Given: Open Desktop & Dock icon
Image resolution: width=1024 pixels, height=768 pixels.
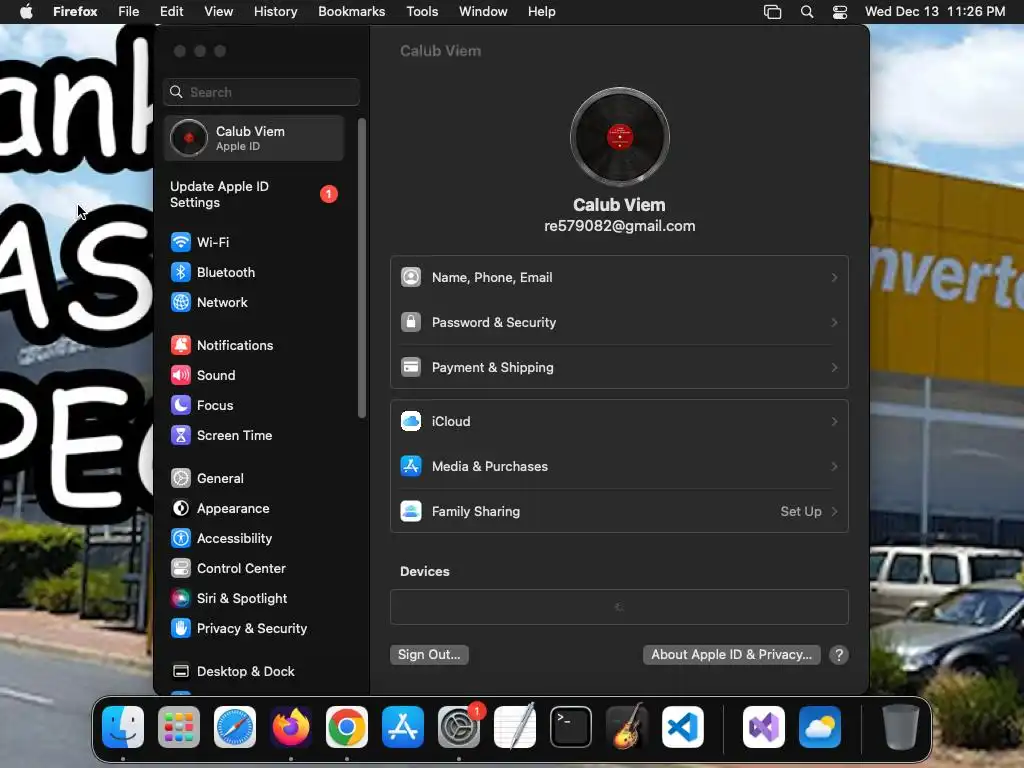Looking at the screenshot, I should pyautogui.click(x=181, y=672).
